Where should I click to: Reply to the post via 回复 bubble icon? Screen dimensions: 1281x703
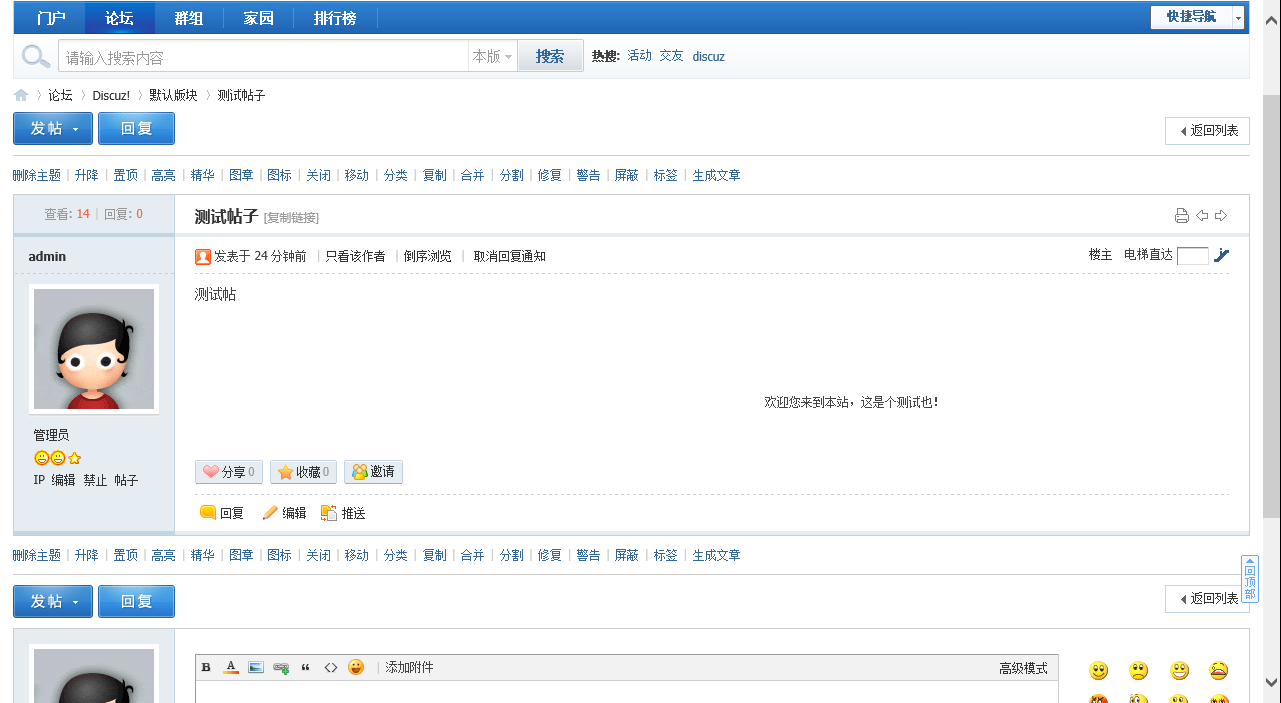tap(222, 513)
